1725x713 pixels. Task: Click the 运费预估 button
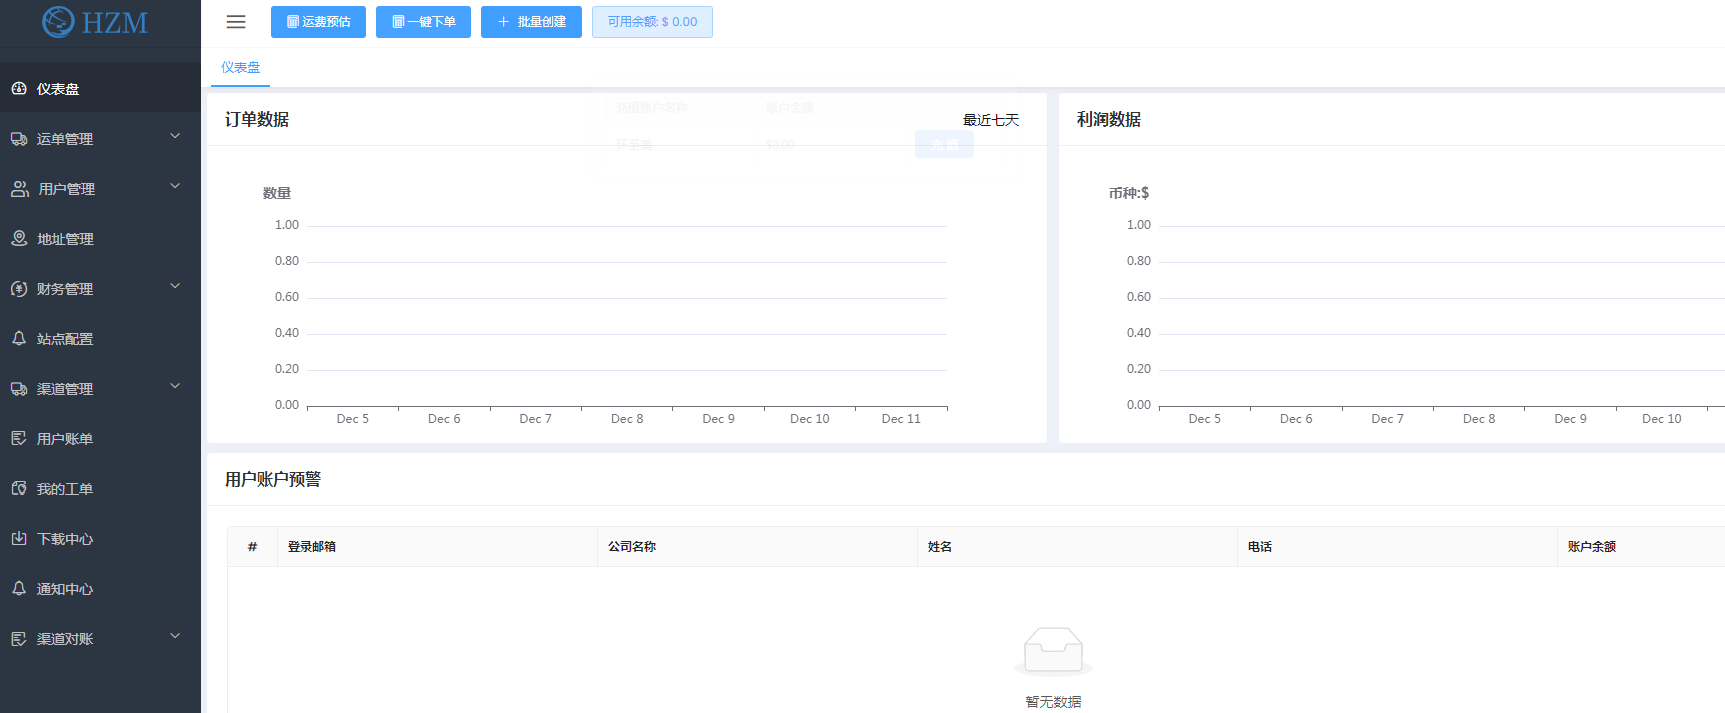tap(318, 22)
